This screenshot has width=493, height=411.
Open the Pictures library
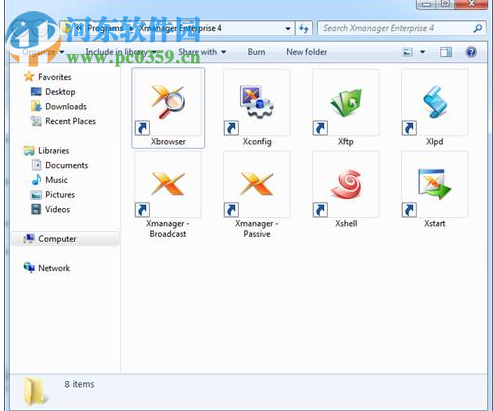coord(53,195)
